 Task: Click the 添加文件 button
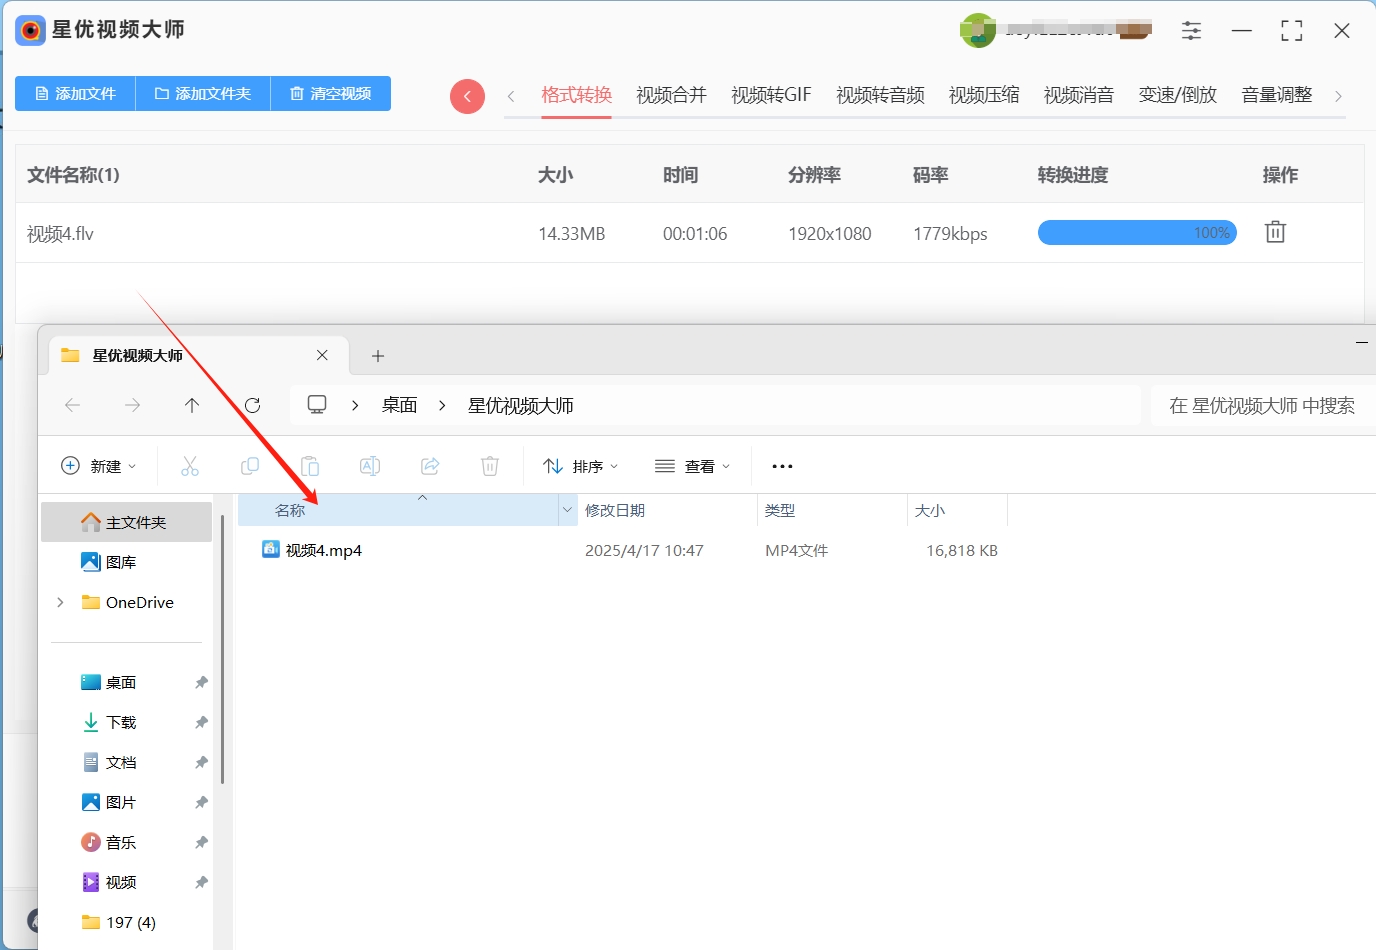coord(75,93)
